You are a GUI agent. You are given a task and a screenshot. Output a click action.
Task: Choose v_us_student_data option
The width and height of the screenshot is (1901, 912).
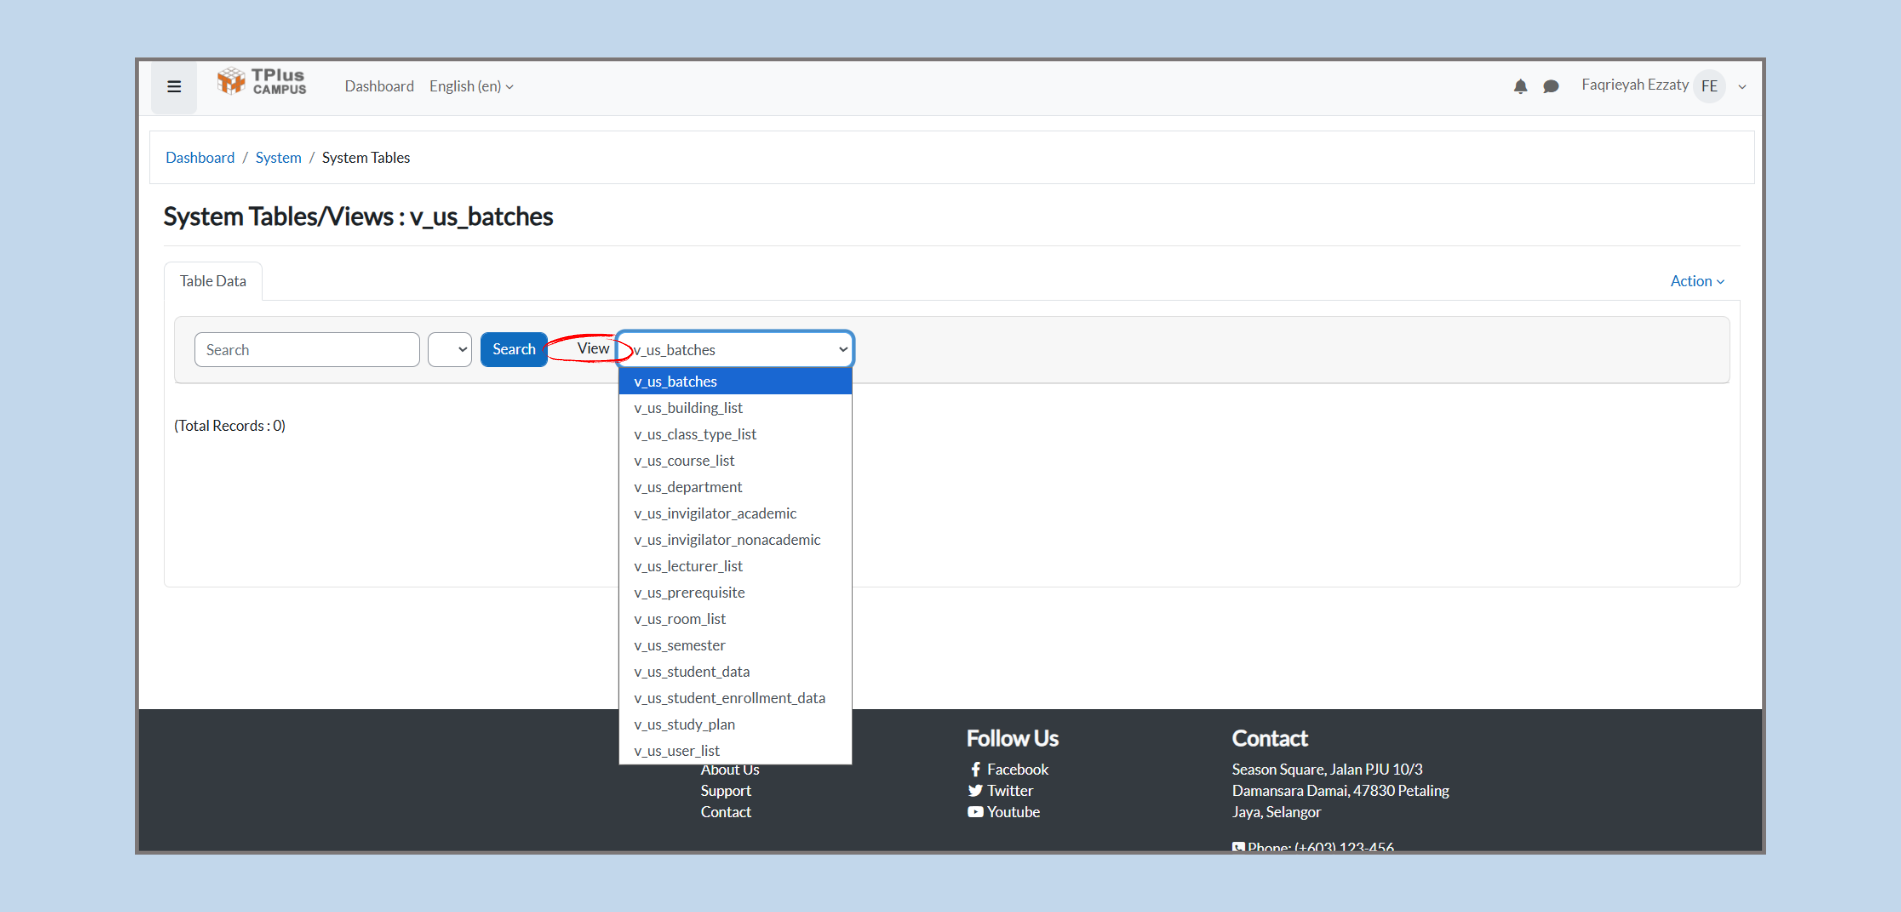click(692, 672)
